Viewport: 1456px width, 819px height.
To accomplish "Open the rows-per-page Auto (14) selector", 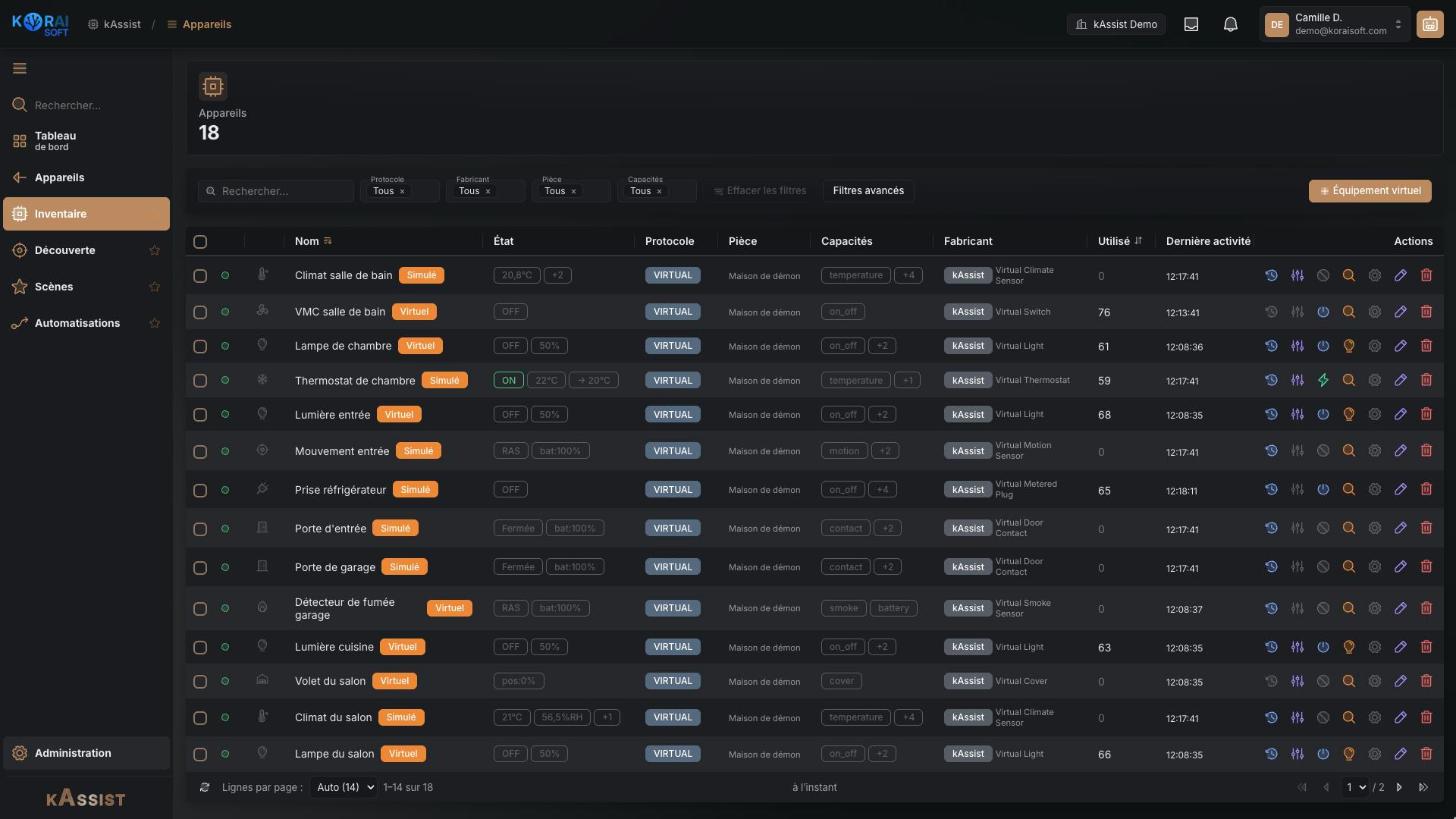I will [343, 787].
